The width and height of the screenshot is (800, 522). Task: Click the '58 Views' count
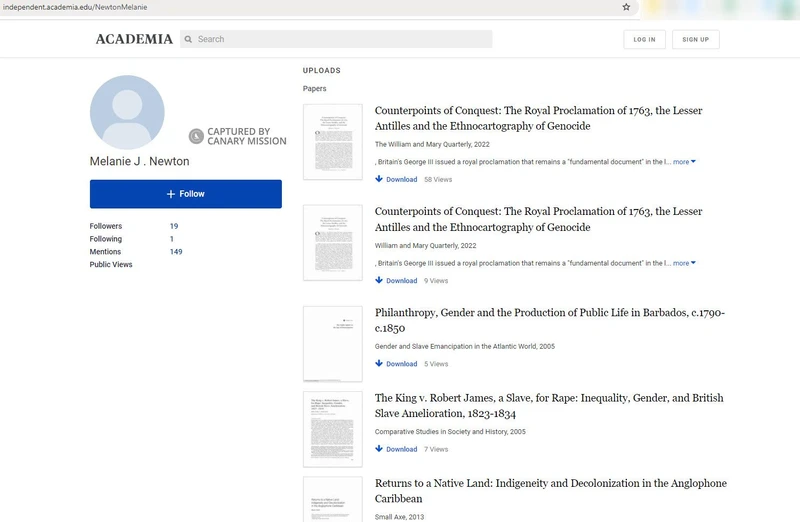coord(438,180)
